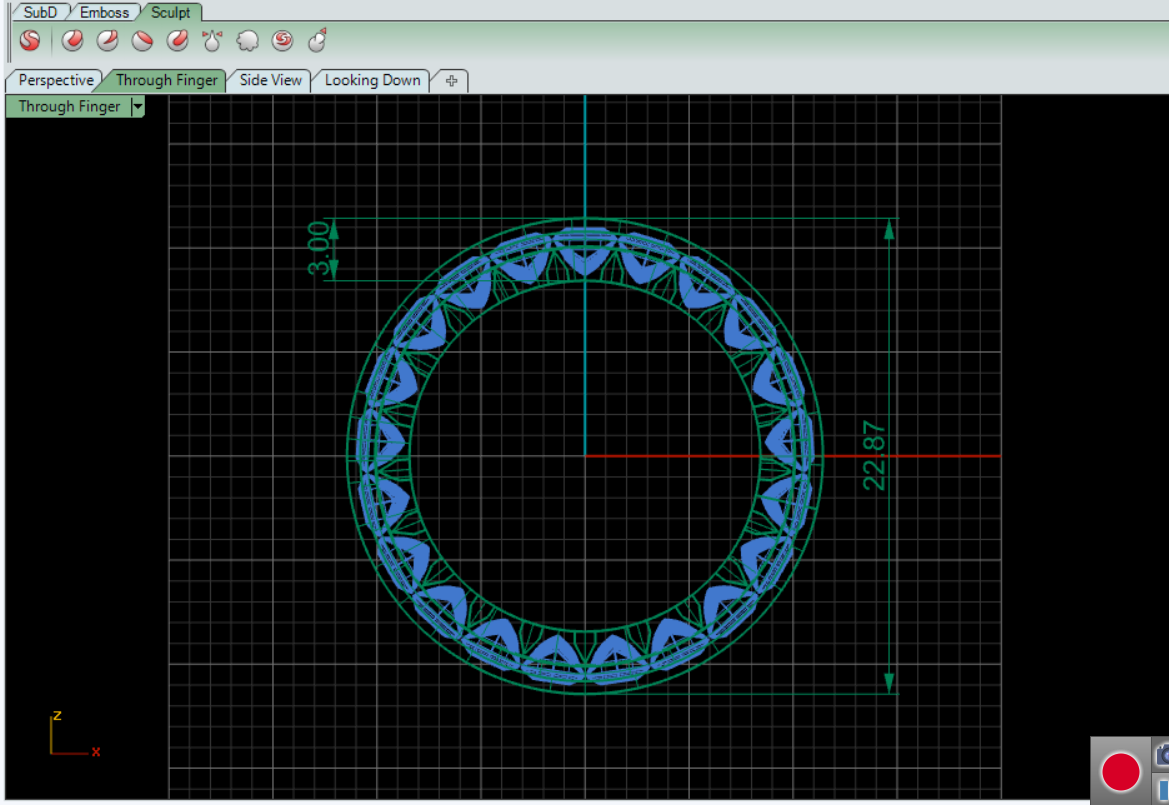The image size is (1169, 805).
Task: Open the Looking Down viewport tab
Action: 372,80
